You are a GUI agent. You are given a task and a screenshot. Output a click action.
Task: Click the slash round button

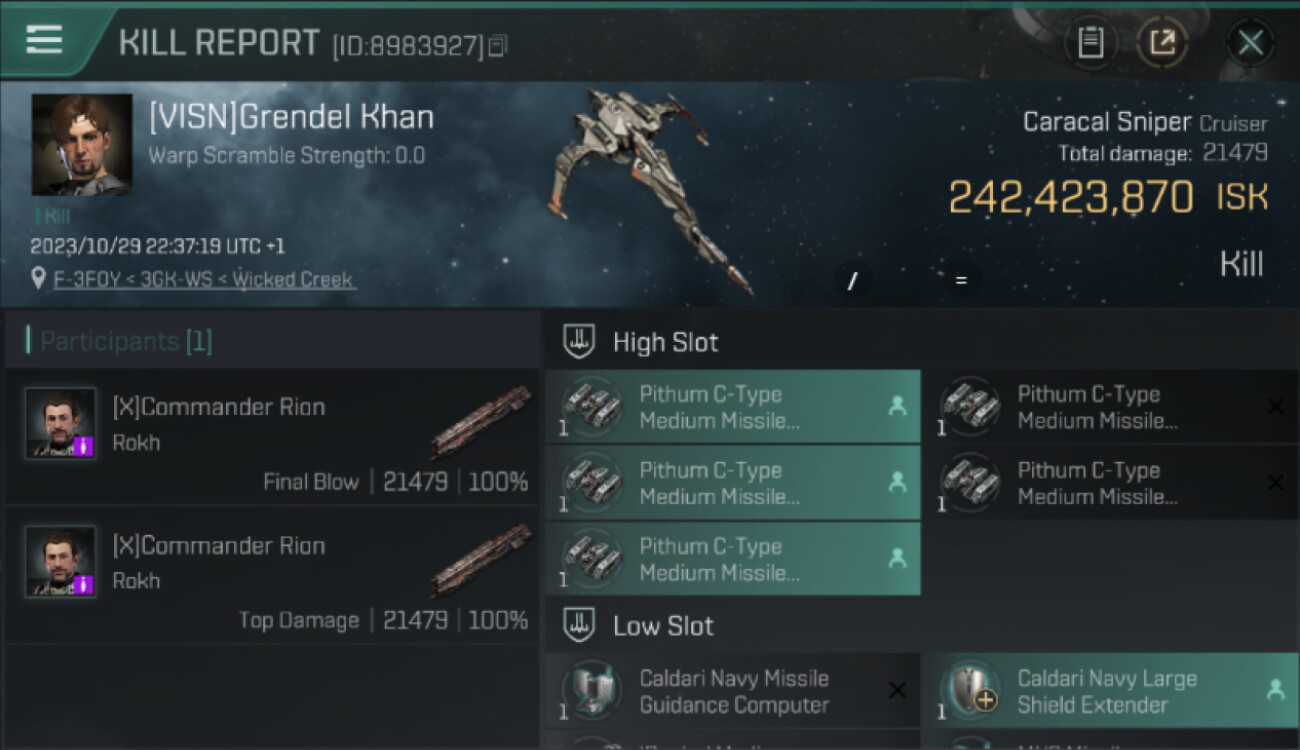(x=853, y=281)
